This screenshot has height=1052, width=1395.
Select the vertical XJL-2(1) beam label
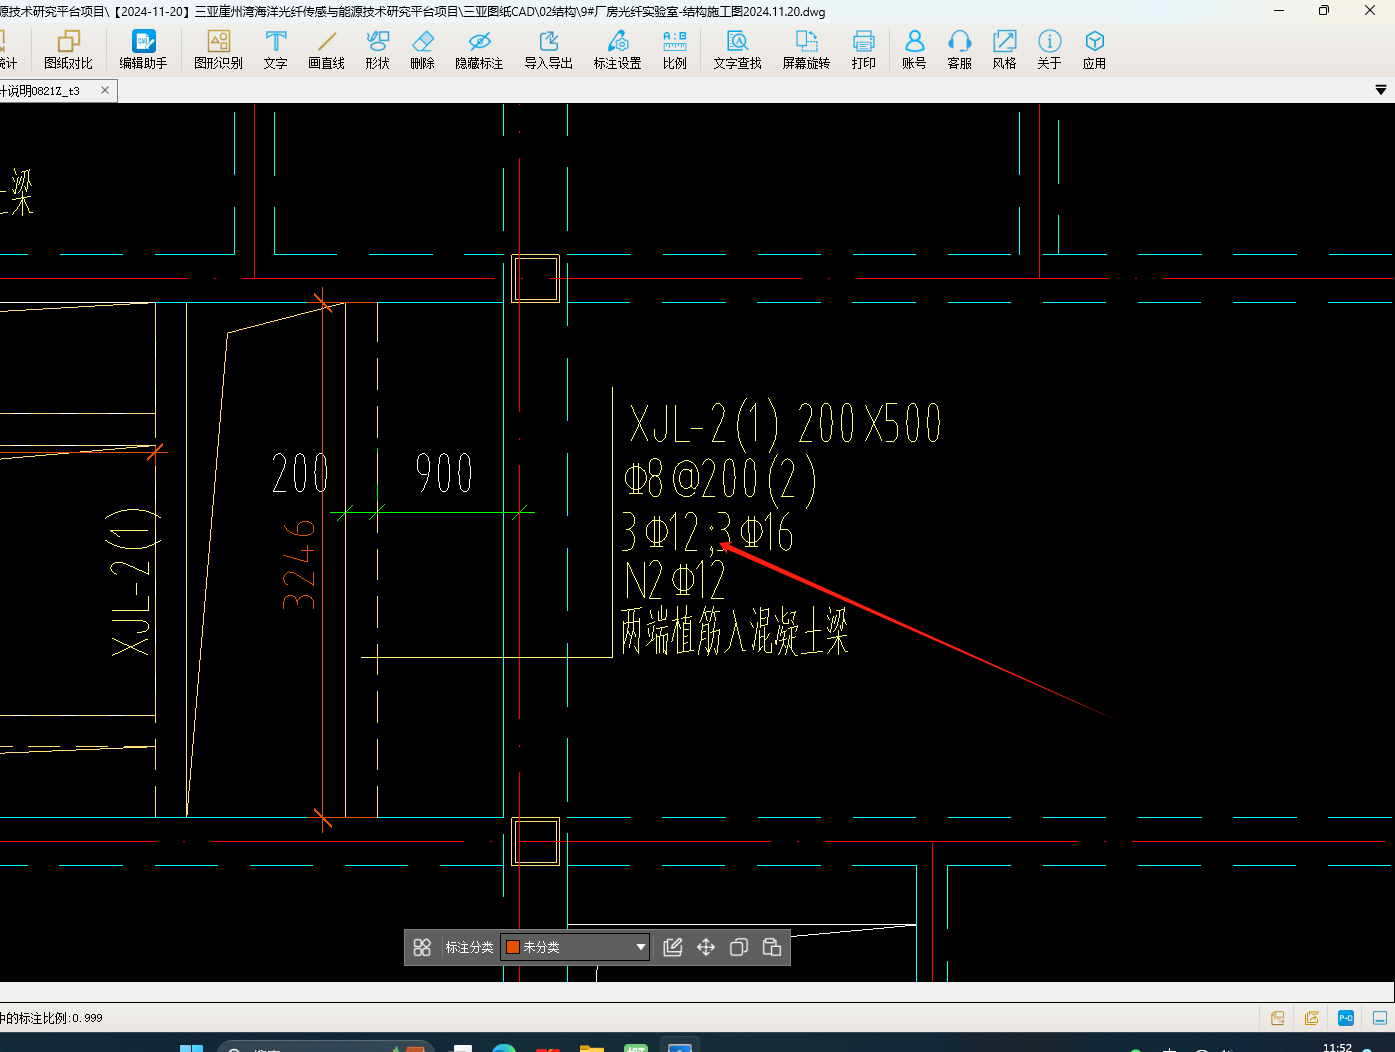tap(132, 582)
